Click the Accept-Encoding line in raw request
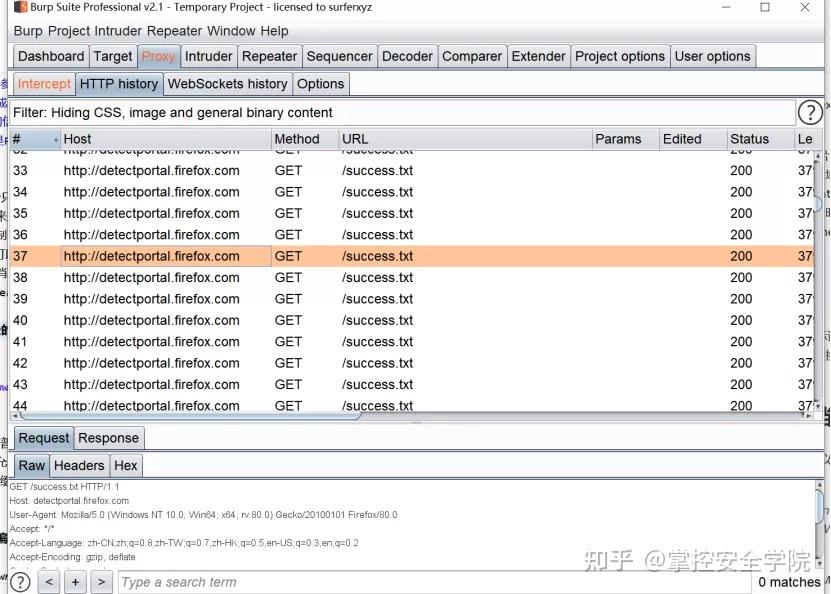The height and width of the screenshot is (594, 831). point(73,557)
